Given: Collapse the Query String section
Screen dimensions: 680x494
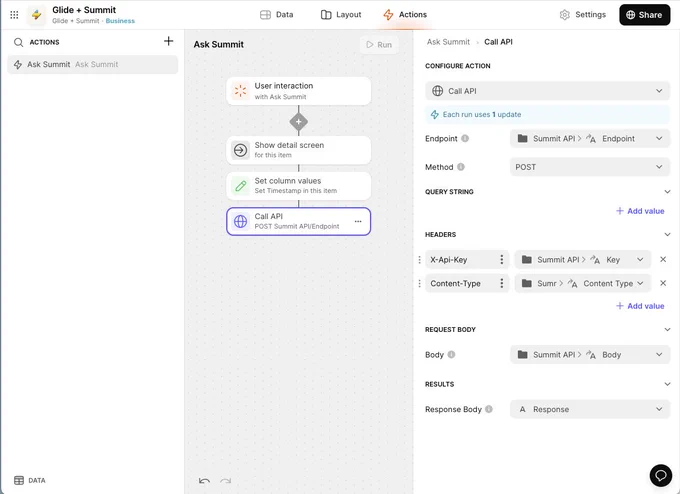Looking at the screenshot, I should 667,192.
